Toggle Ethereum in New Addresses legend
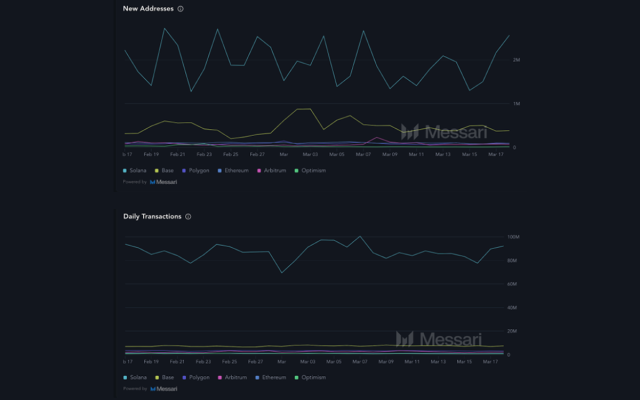 click(236, 171)
